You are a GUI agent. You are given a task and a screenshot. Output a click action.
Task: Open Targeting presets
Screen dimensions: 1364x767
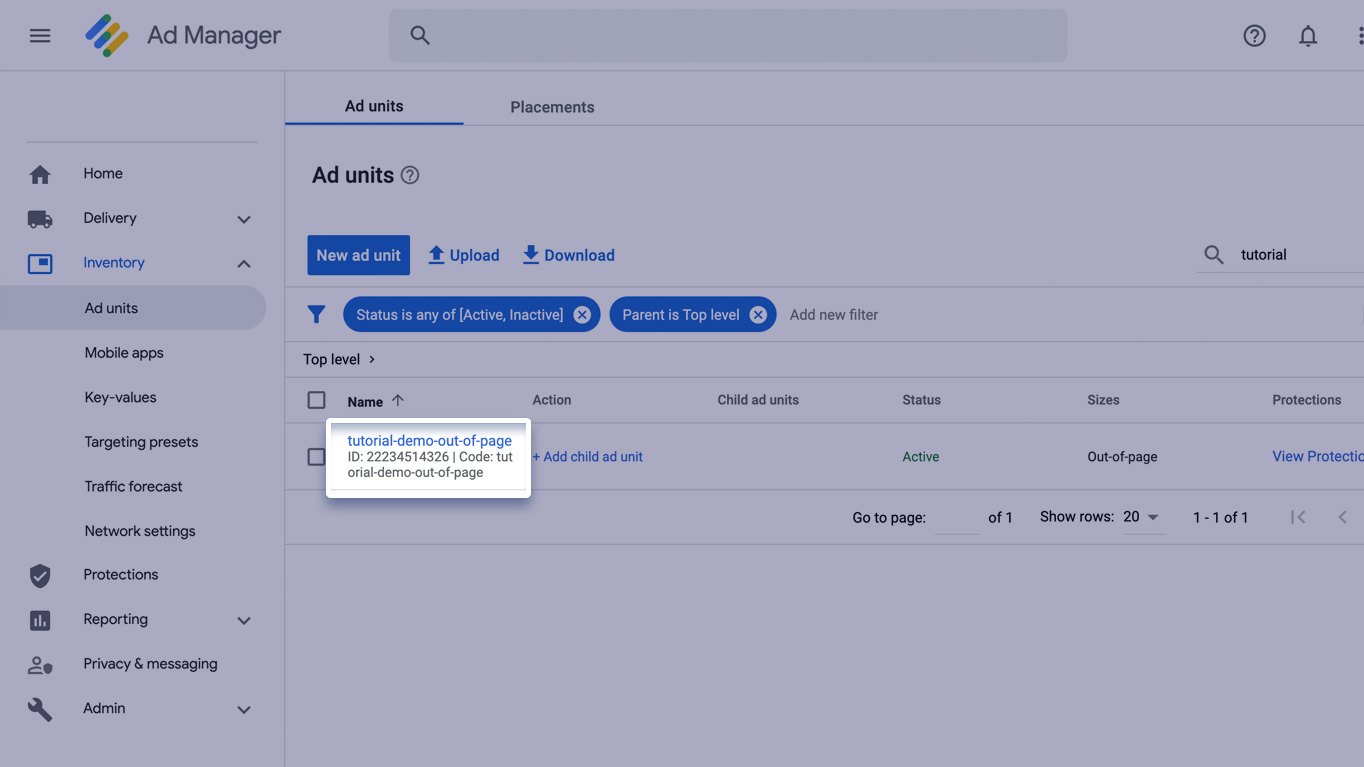141,442
